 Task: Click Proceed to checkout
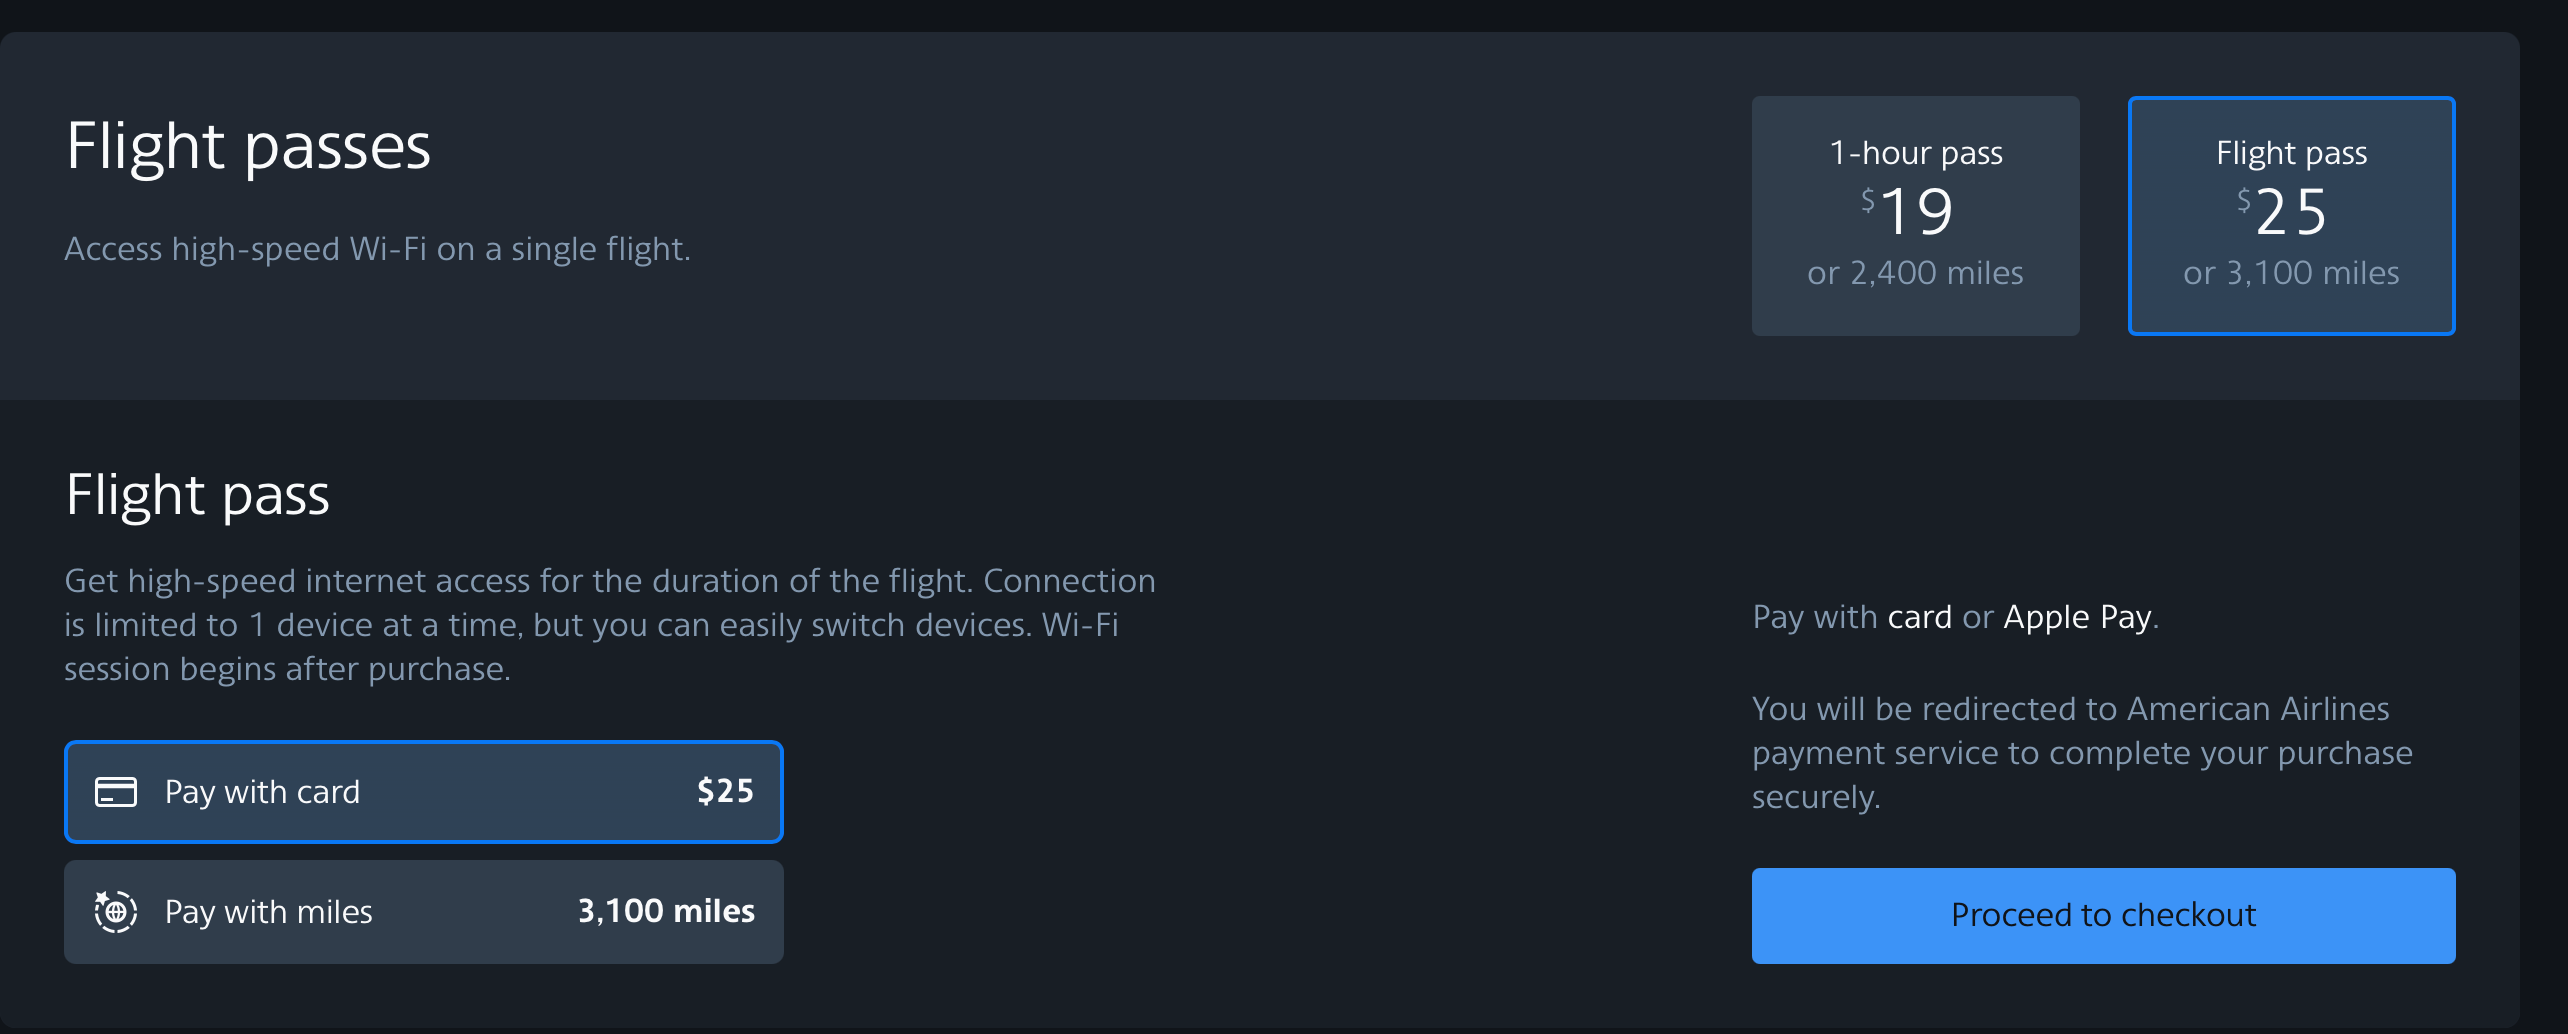coord(2103,914)
